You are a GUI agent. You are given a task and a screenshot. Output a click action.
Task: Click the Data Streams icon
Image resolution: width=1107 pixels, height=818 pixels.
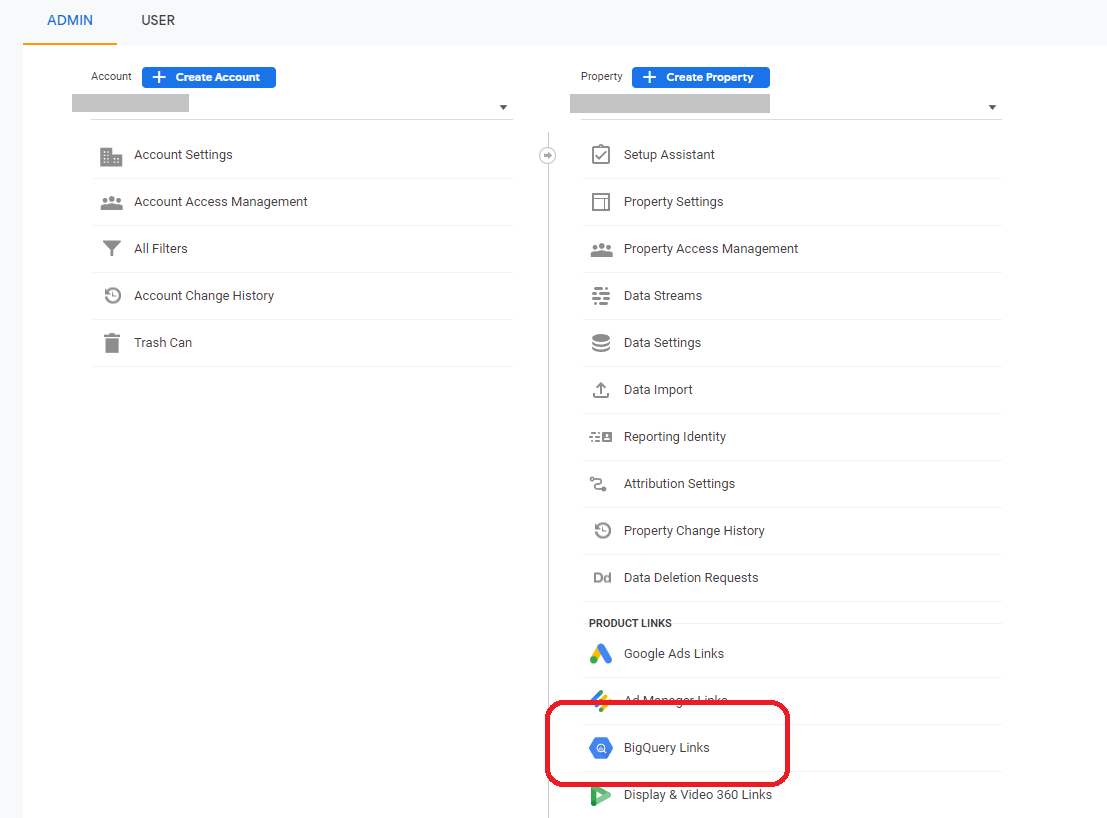tap(601, 296)
